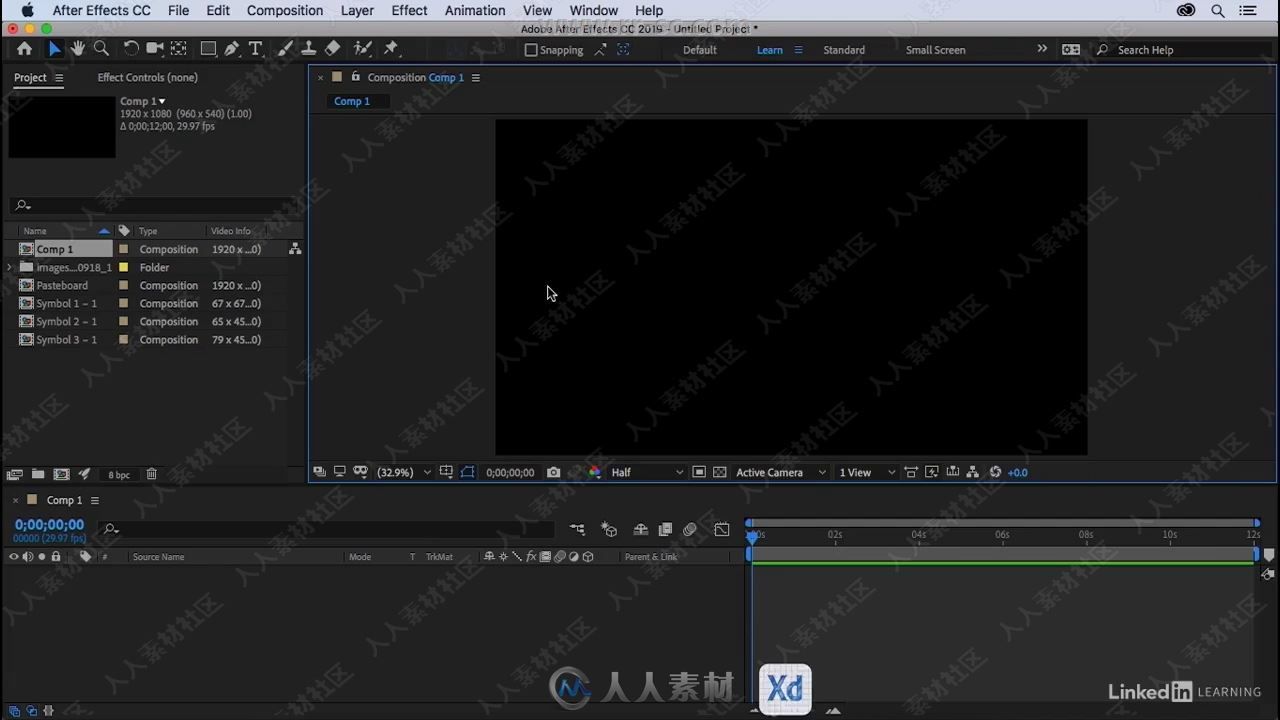Image resolution: width=1280 pixels, height=720 pixels.
Task: Click the Reset Exposure icon in the viewer
Action: [x=995, y=472]
